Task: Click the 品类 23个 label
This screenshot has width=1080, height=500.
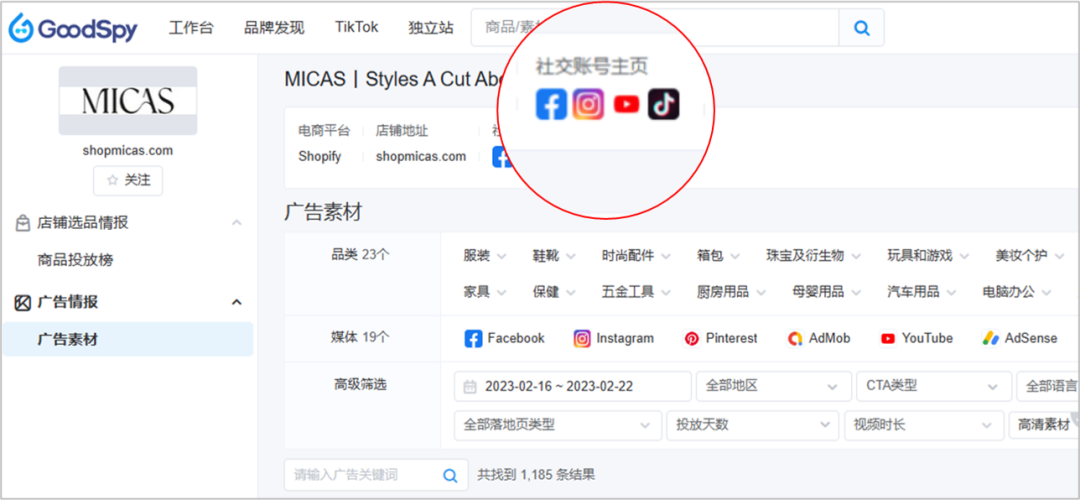Action: click(360, 255)
